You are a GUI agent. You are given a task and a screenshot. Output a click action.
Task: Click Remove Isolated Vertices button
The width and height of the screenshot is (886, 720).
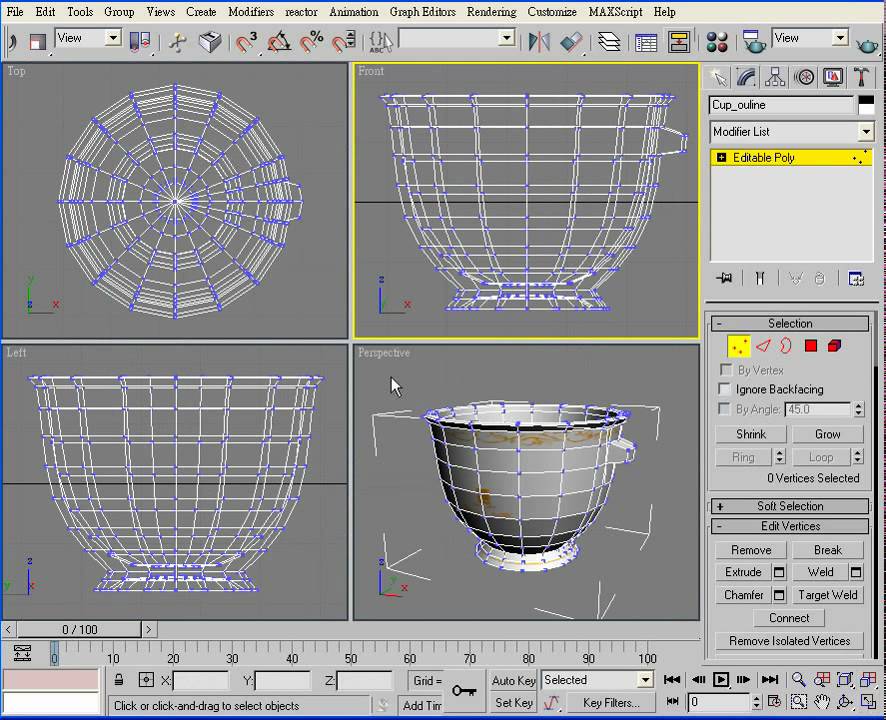pos(789,641)
